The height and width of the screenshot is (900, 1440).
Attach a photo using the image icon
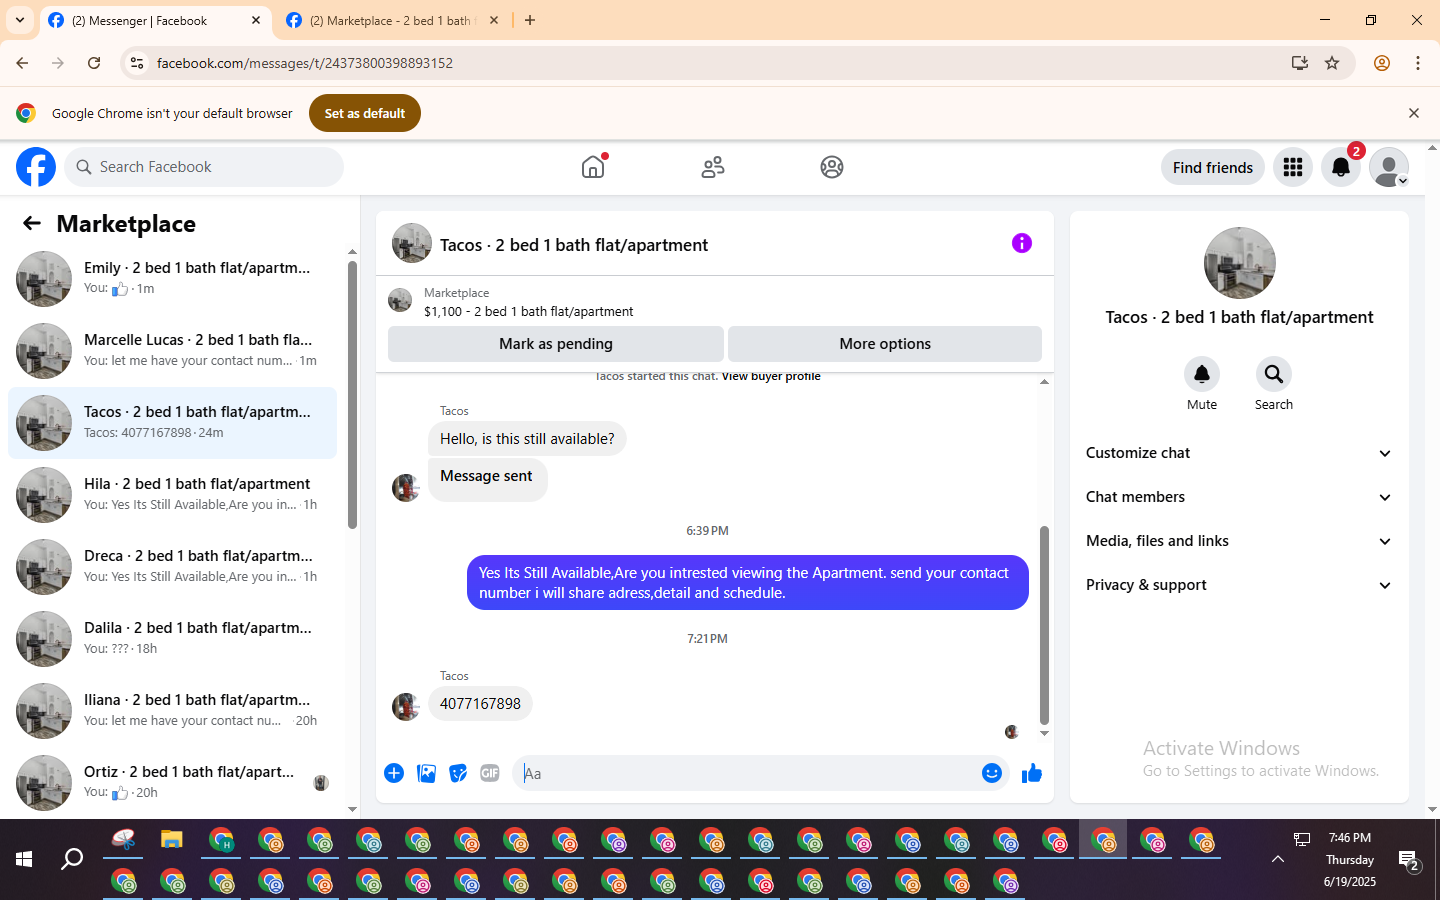(x=426, y=773)
